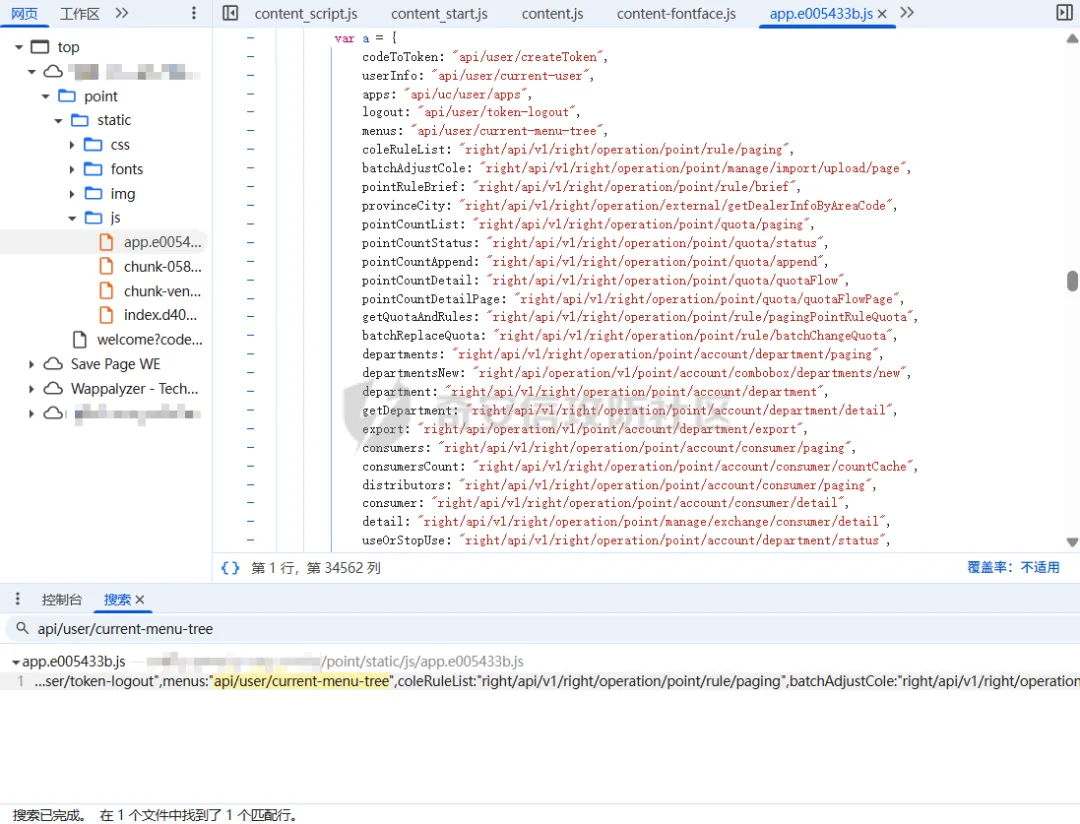Image resolution: width=1080 pixels, height=824 pixels.
Task: Click the static folder icon
Action: [x=80, y=120]
